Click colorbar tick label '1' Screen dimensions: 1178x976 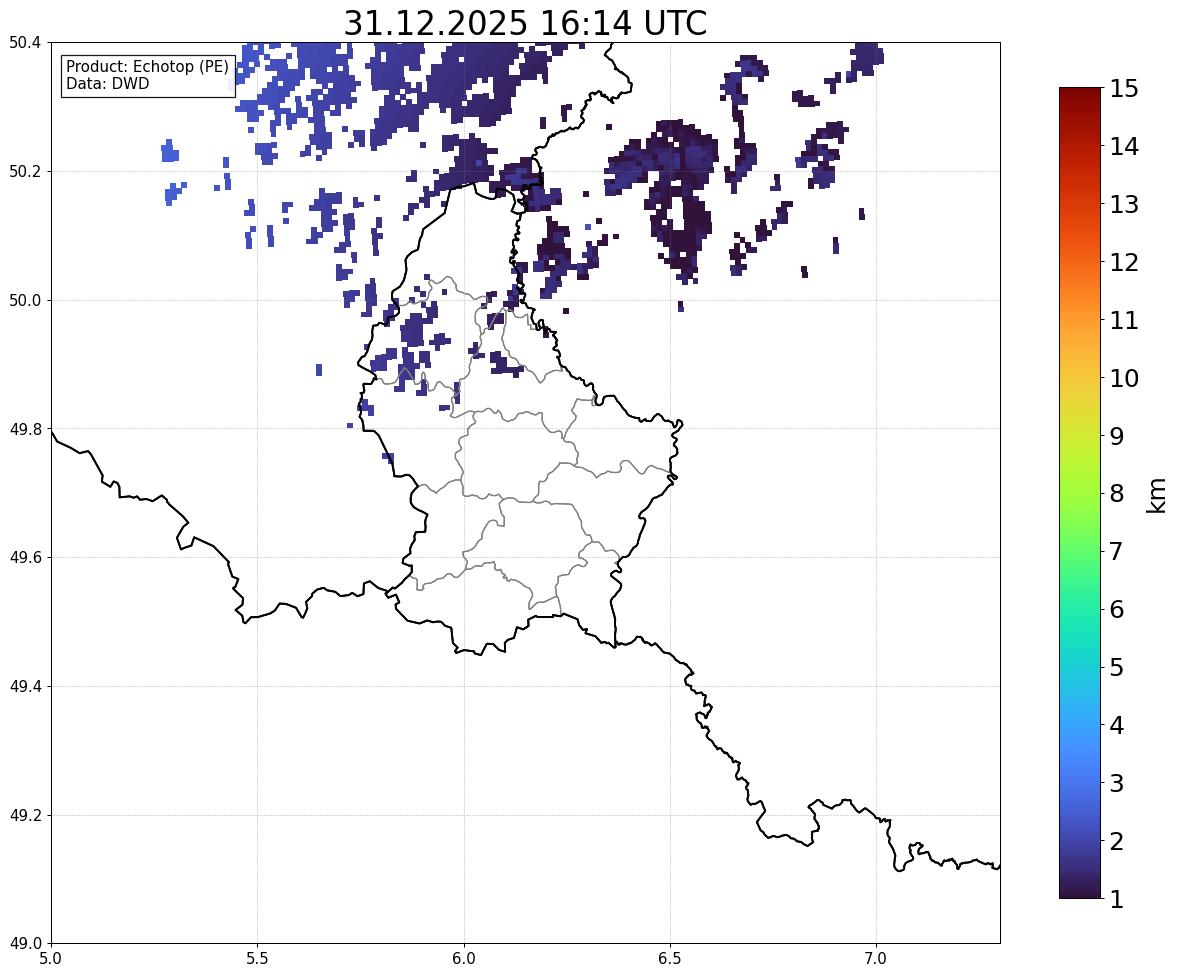click(1117, 899)
